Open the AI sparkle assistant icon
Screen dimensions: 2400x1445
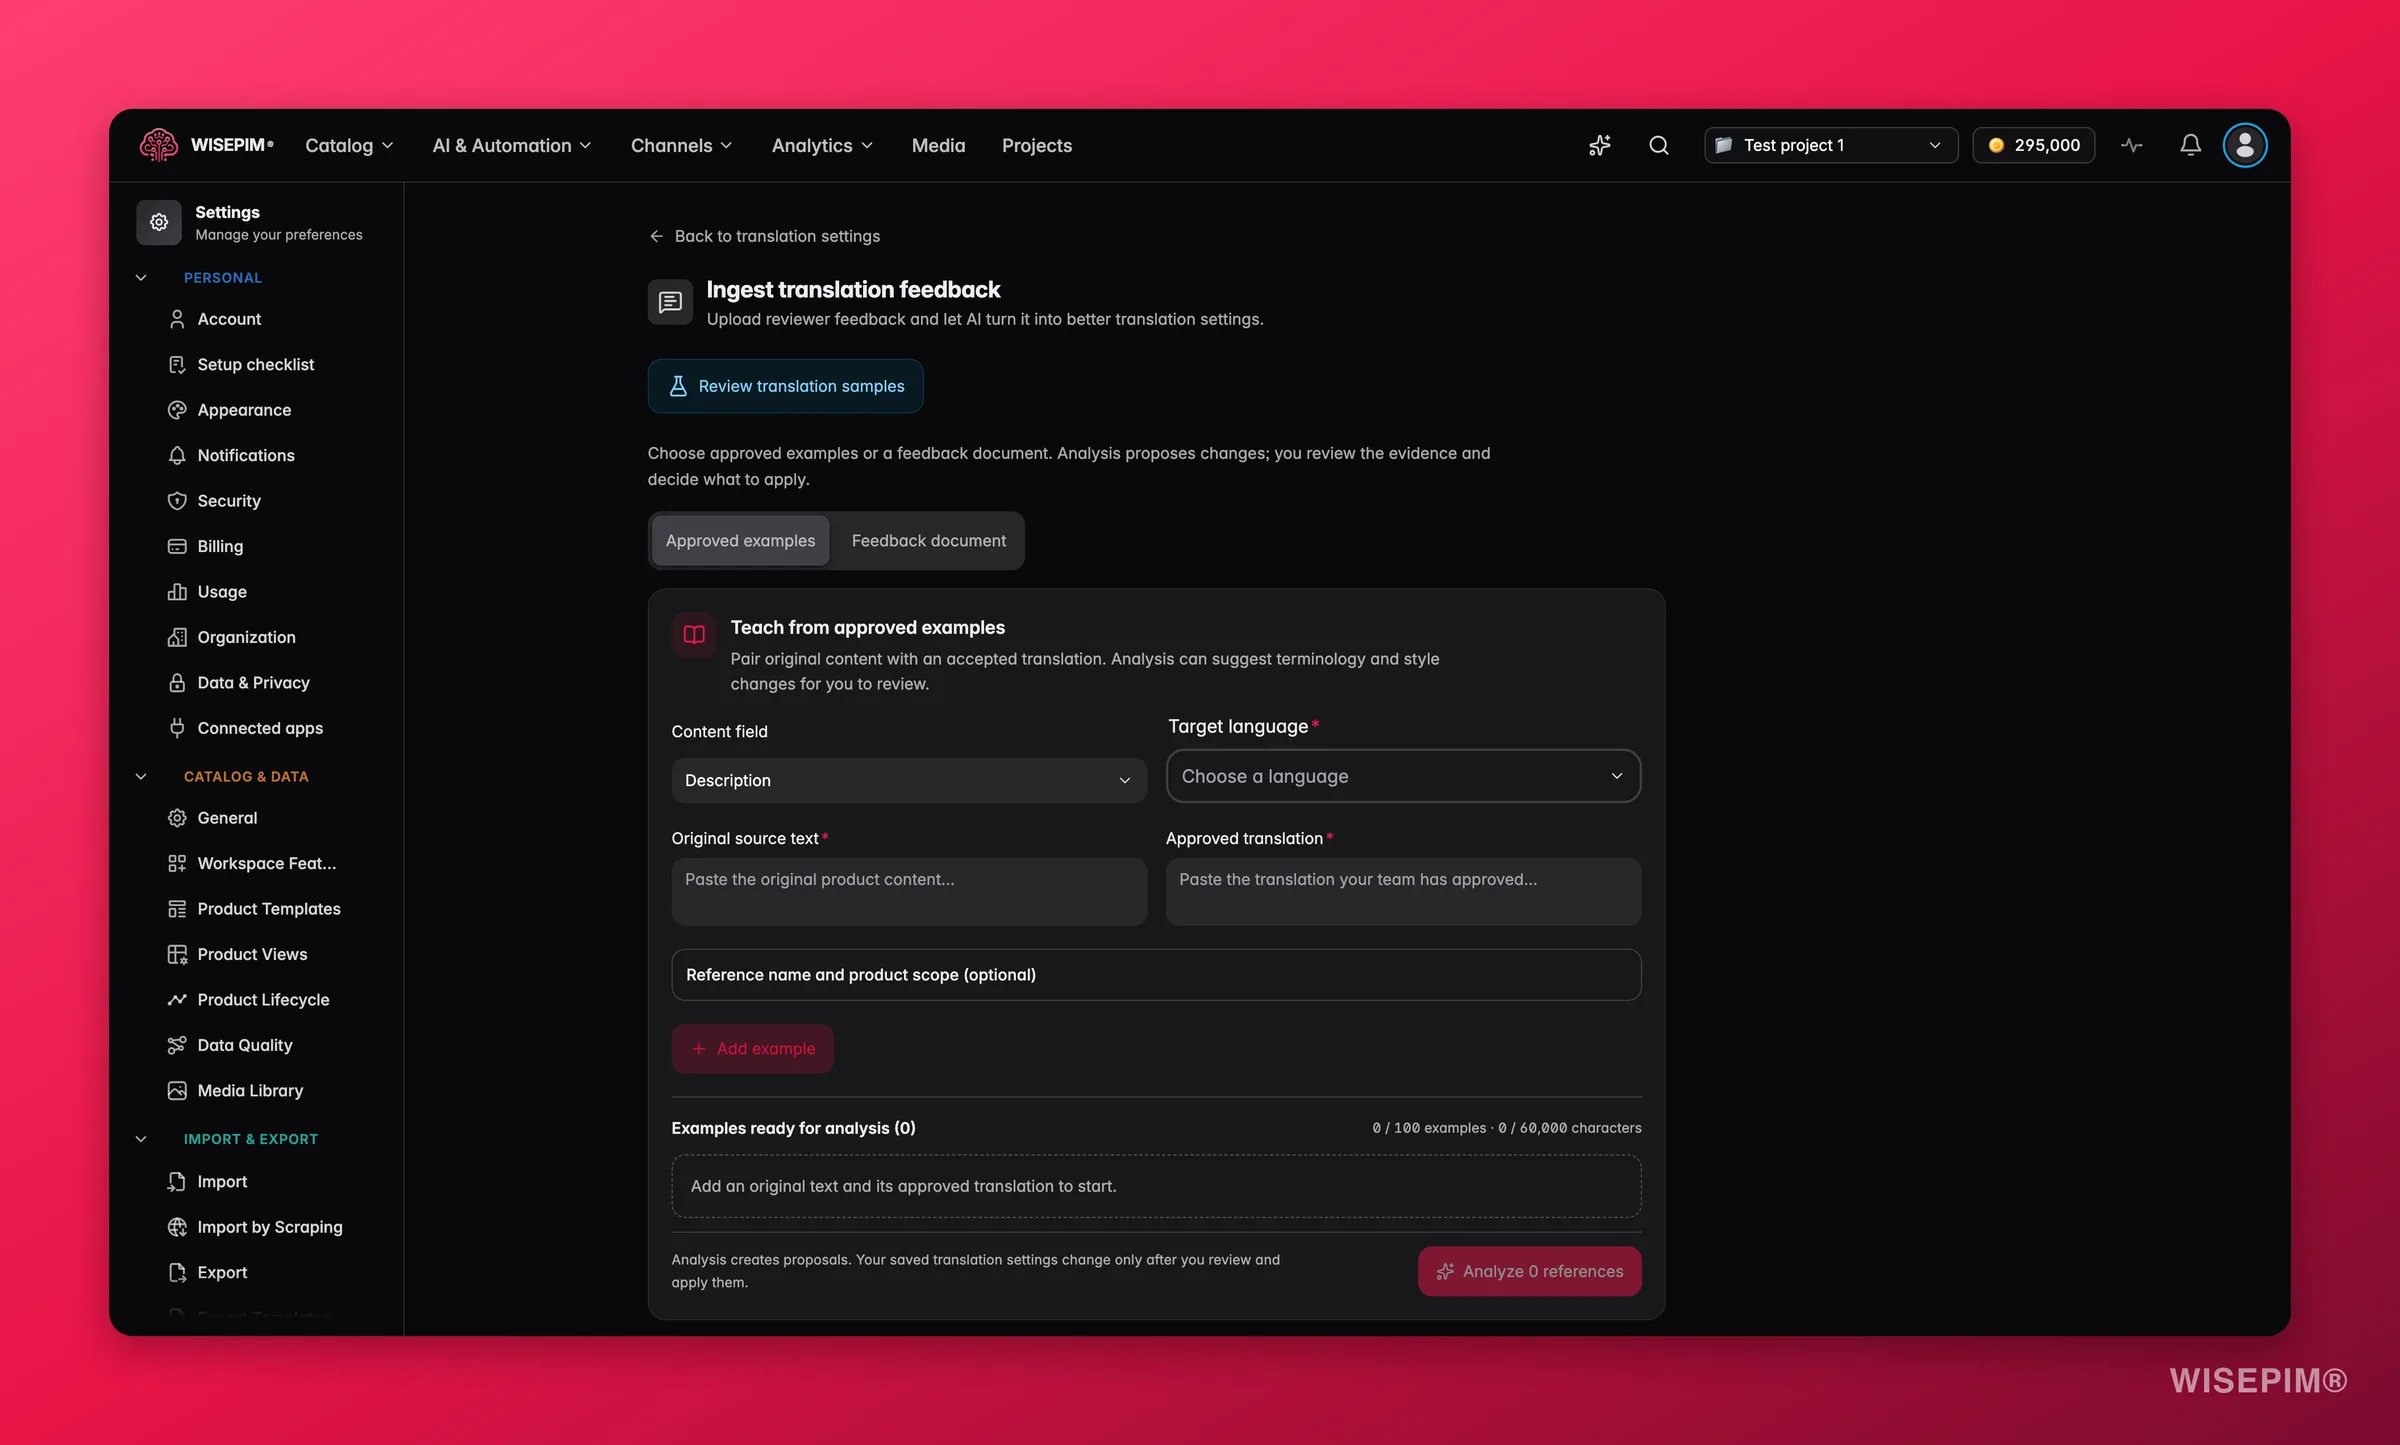tap(1600, 145)
